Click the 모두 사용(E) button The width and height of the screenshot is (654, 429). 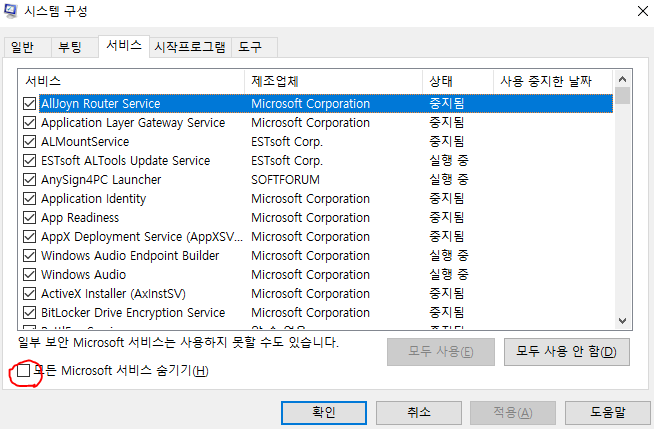441,352
